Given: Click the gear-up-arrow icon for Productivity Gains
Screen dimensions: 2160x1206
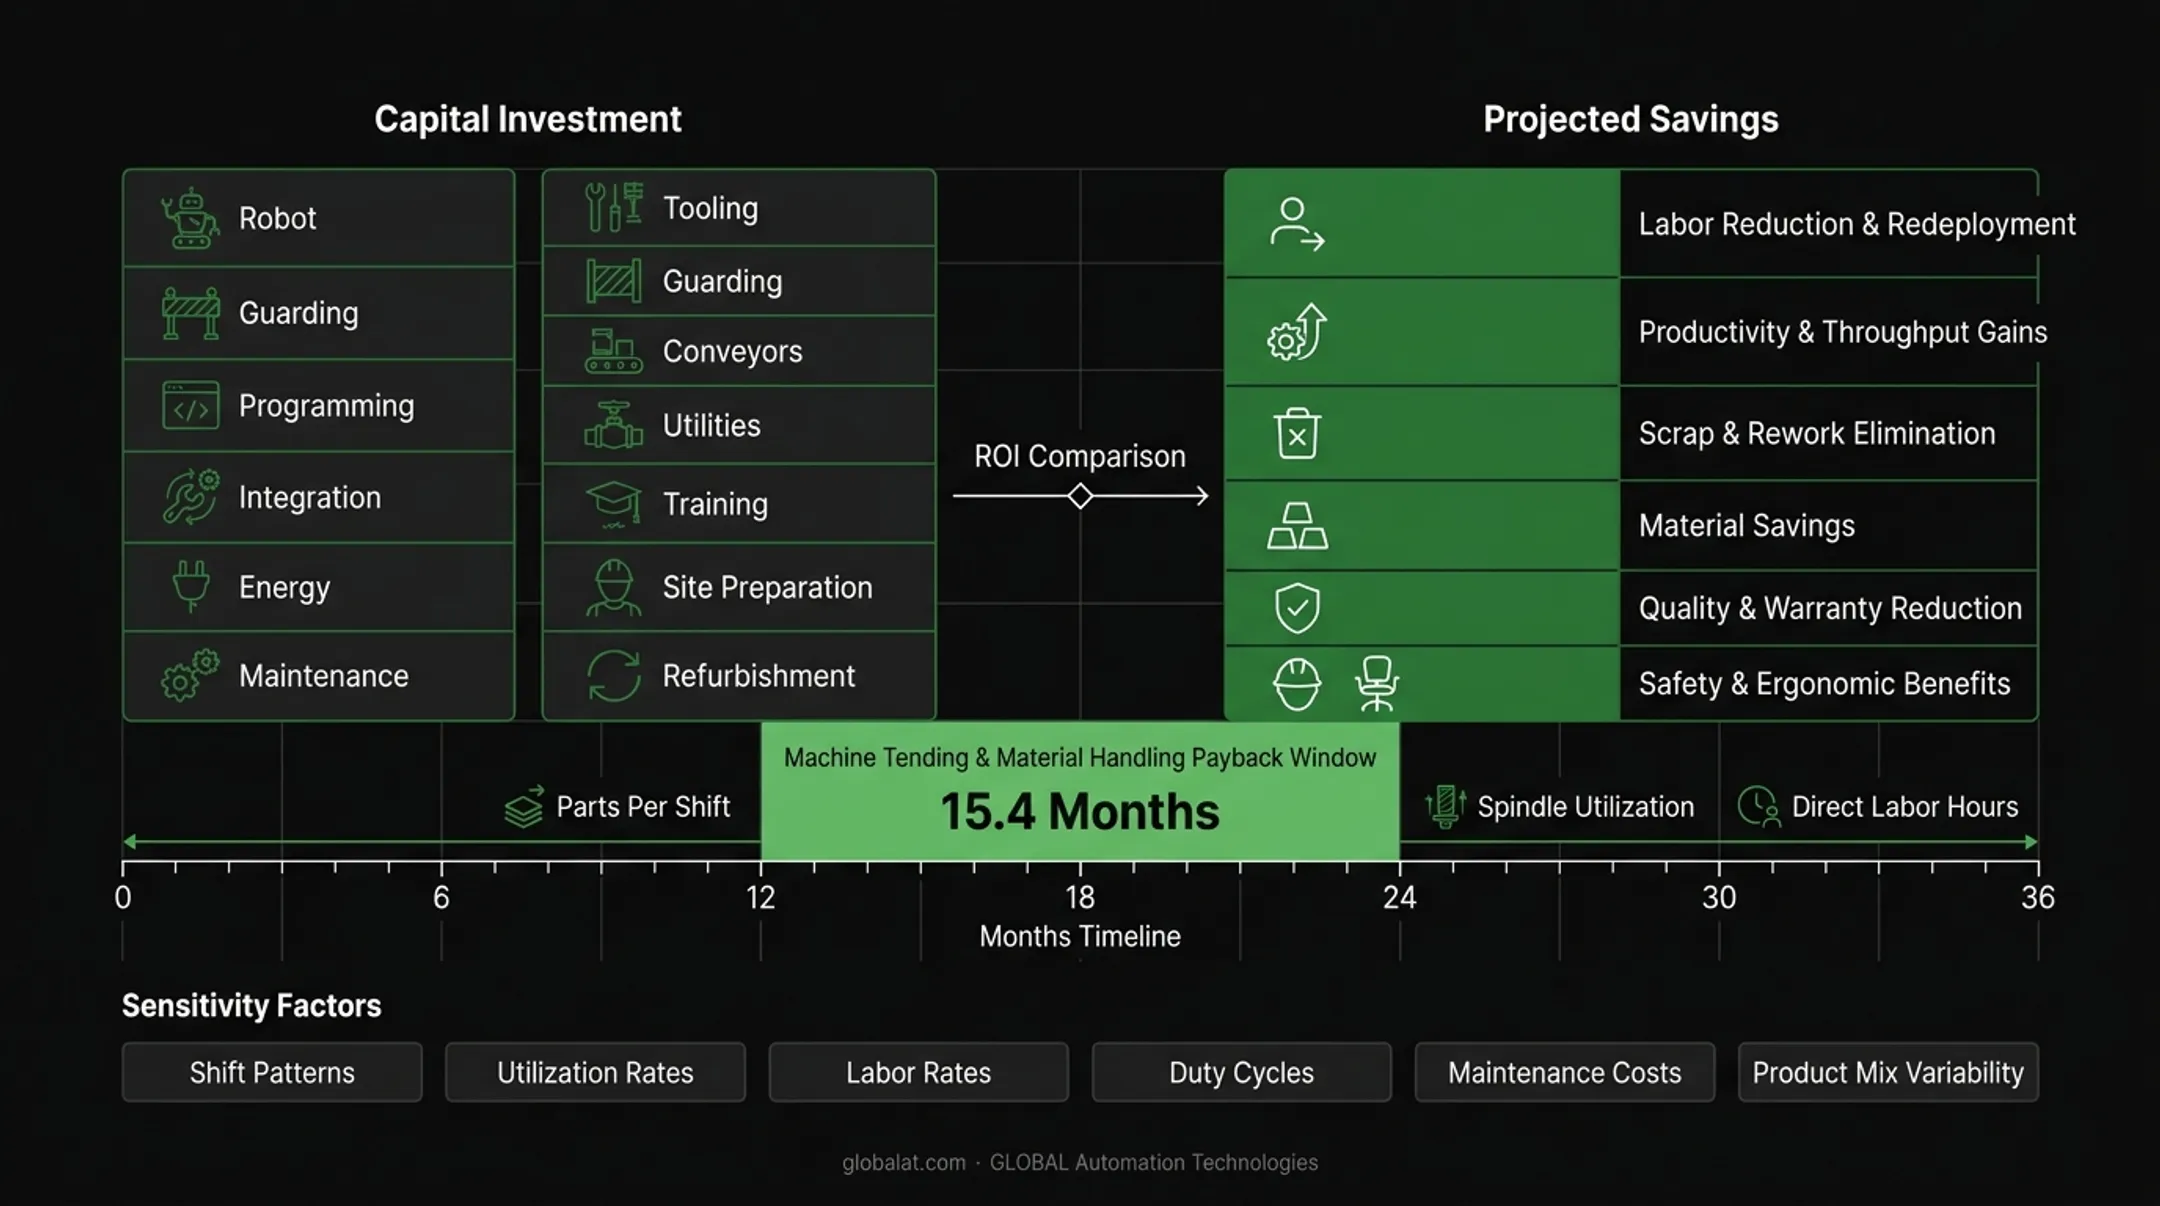Looking at the screenshot, I should pyautogui.click(x=1297, y=332).
